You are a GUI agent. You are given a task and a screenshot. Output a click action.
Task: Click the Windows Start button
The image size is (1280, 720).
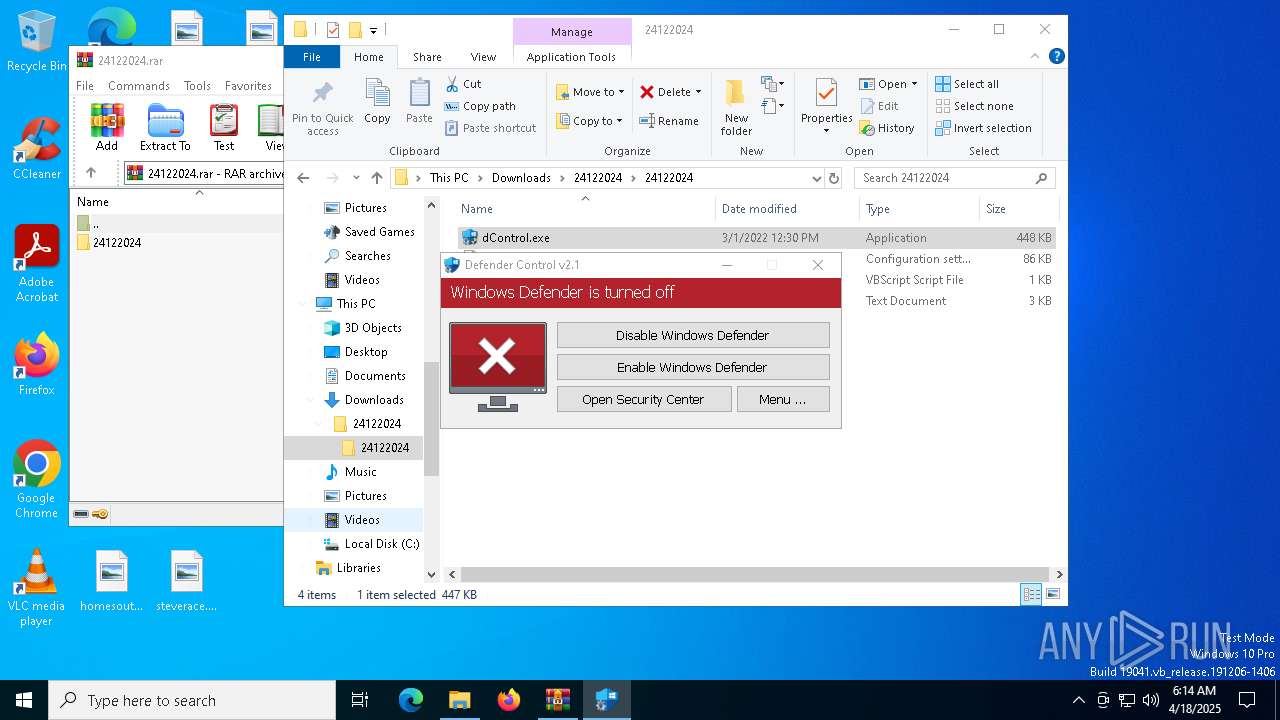24,700
